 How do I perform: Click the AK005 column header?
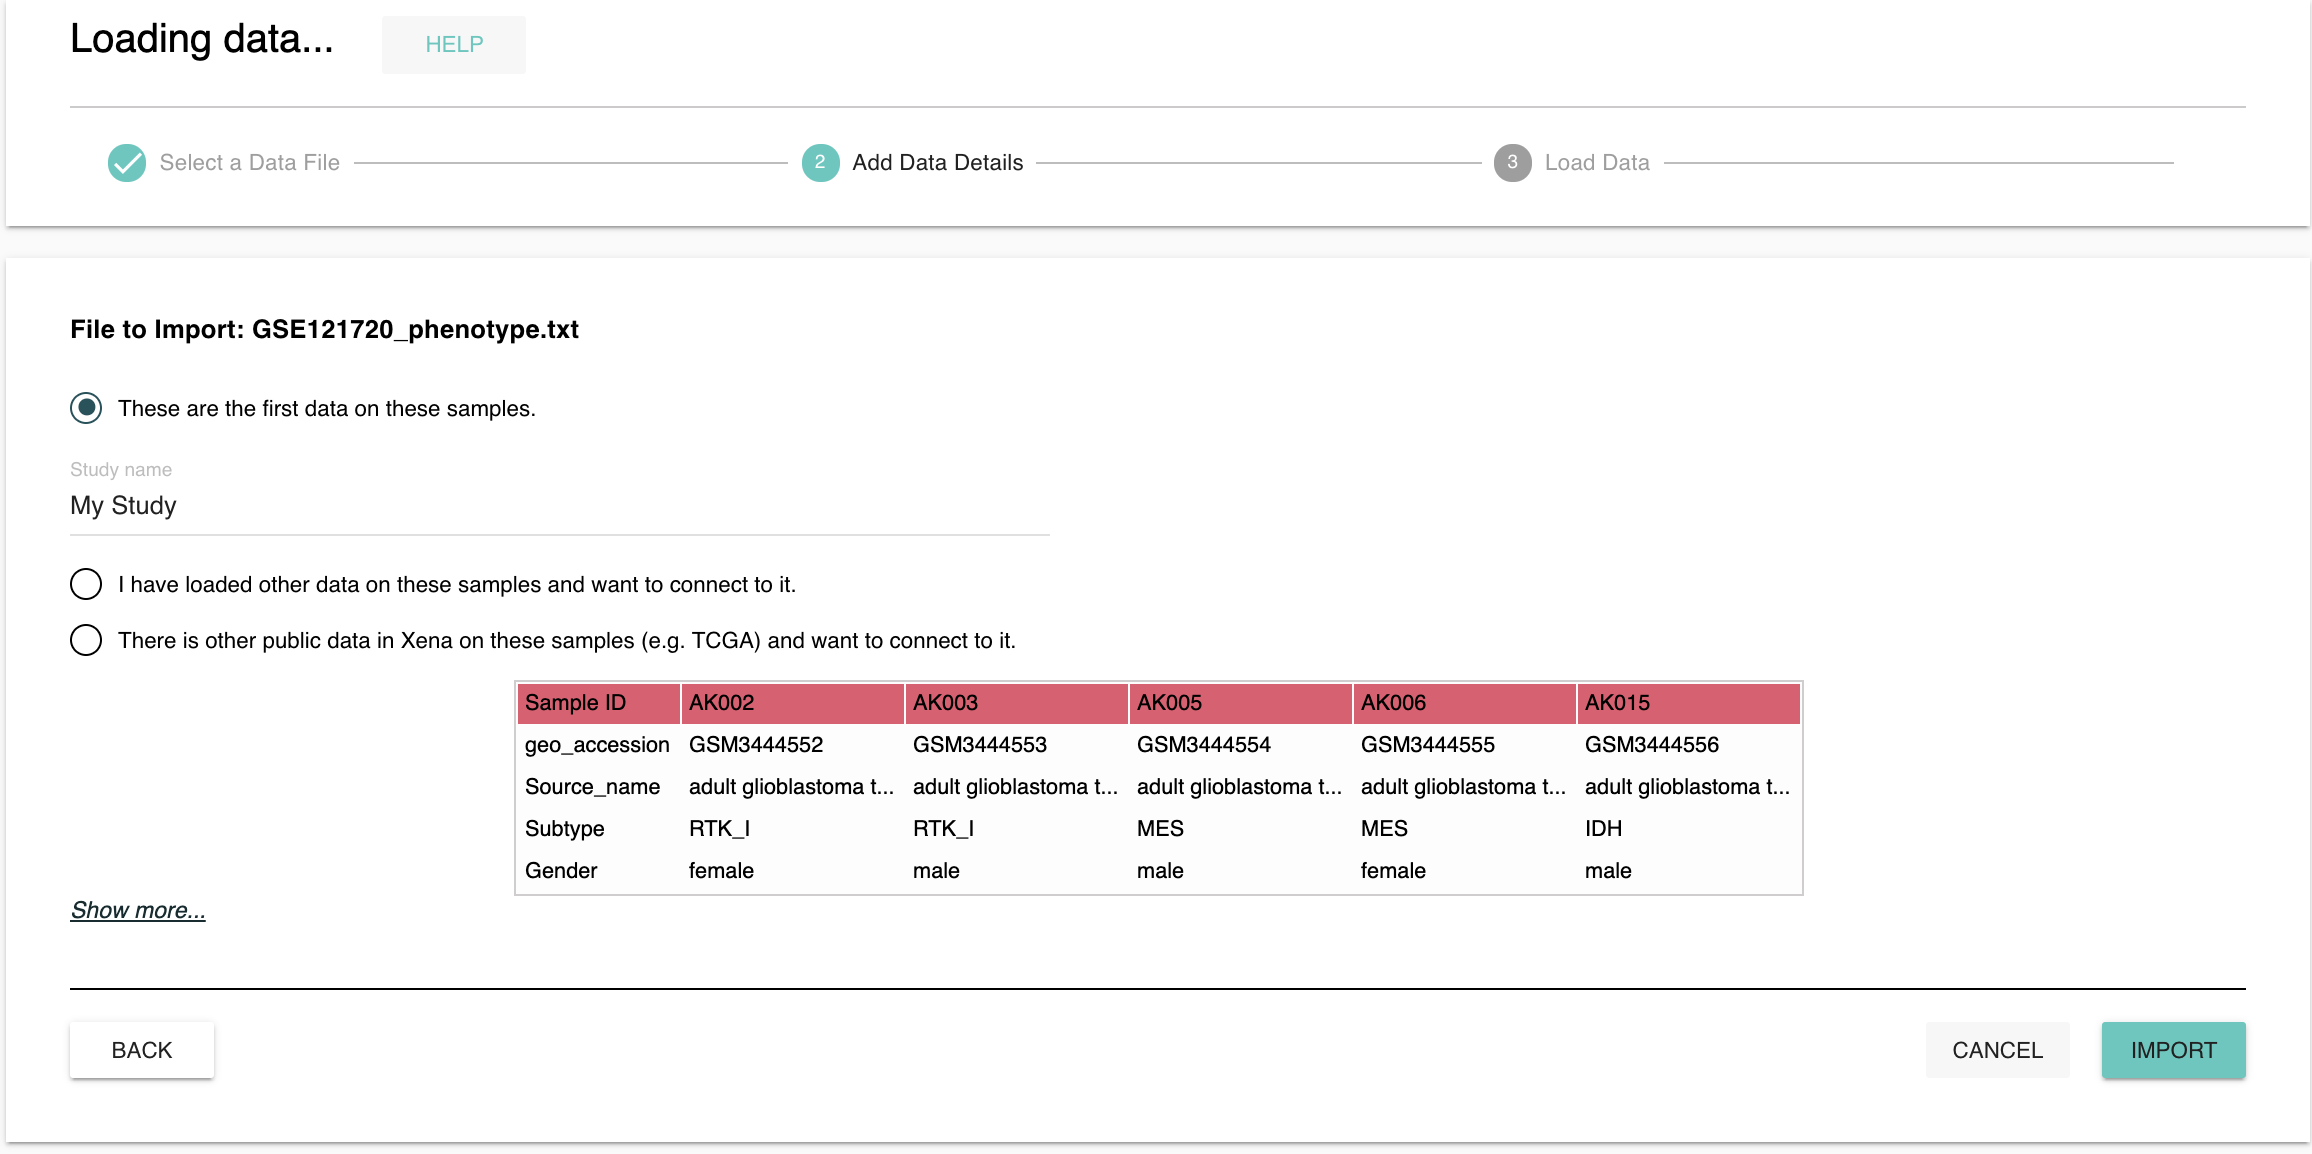tap(1241, 703)
